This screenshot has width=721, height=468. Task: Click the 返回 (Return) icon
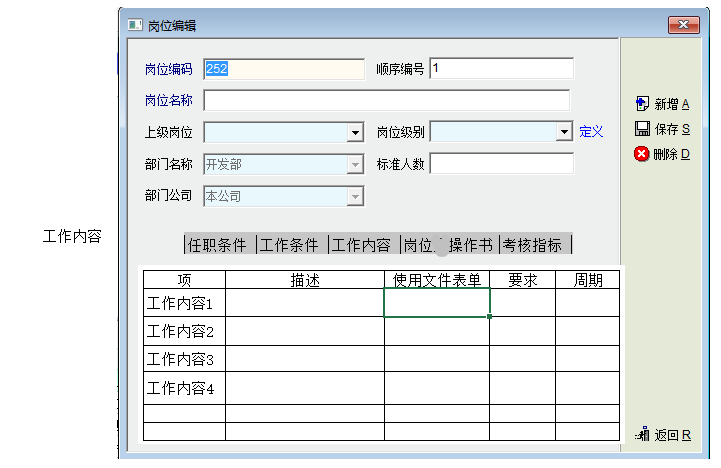click(x=642, y=434)
